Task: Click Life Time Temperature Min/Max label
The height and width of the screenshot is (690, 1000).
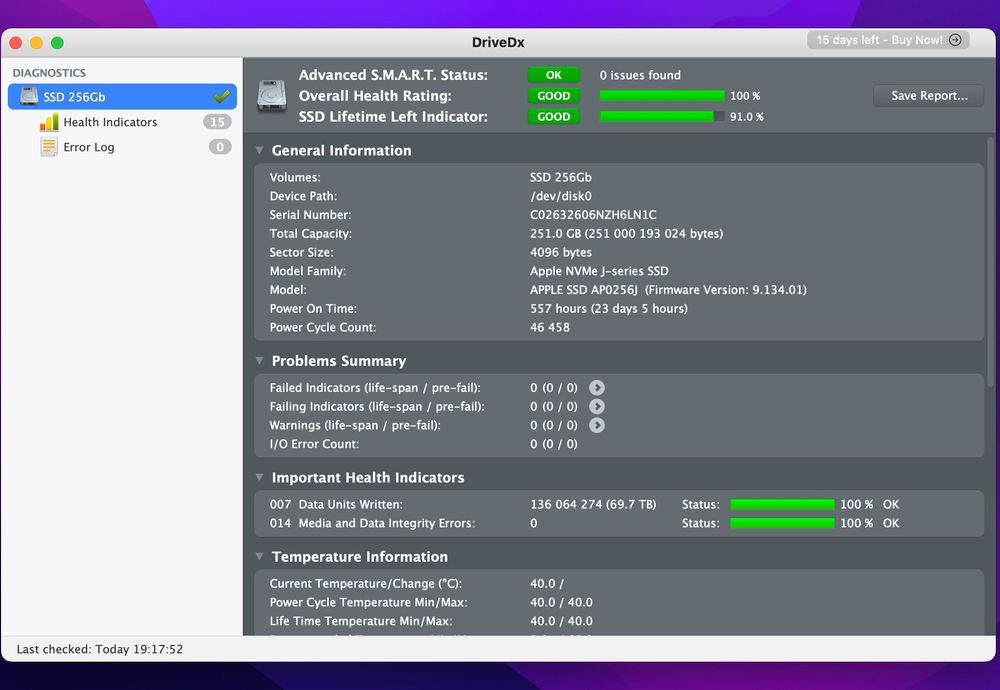Action: click(361, 621)
